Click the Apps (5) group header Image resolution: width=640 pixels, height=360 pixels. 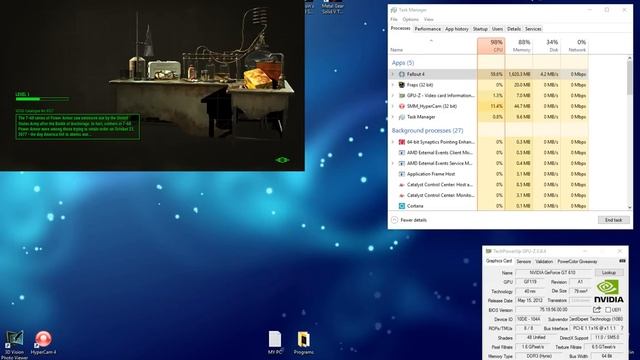403,63
